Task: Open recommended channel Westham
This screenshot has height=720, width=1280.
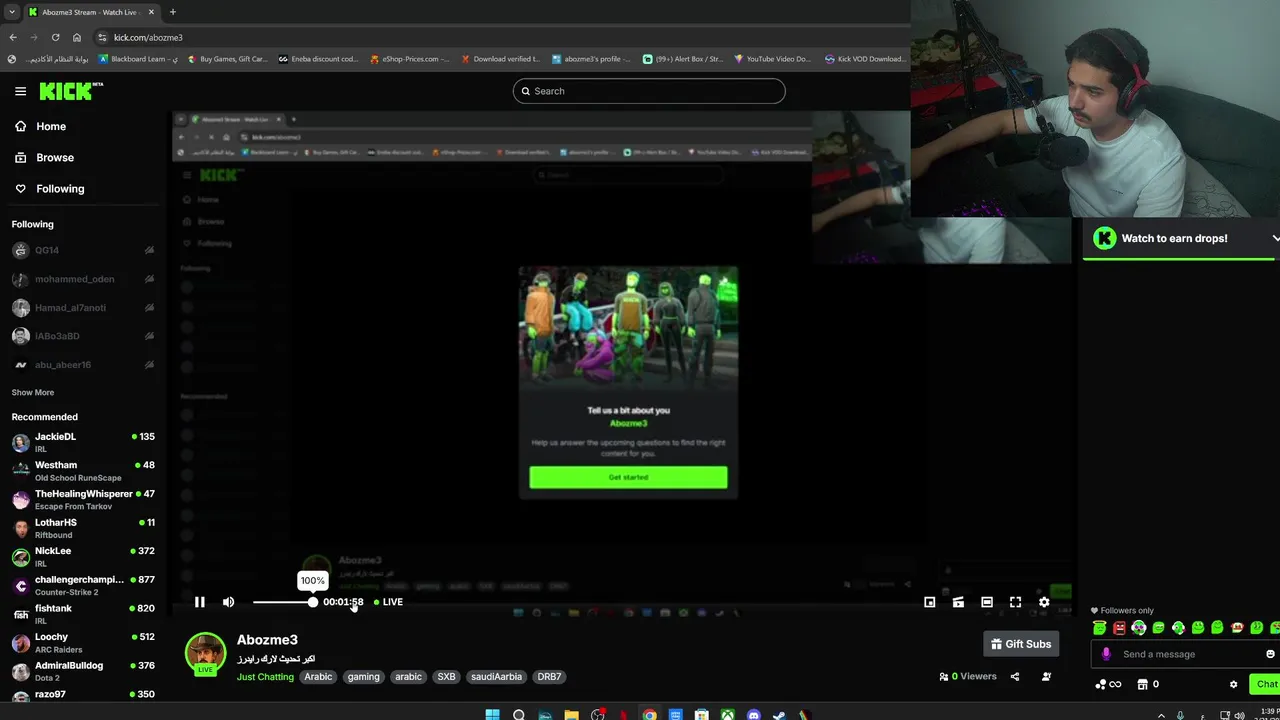Action: click(82, 470)
